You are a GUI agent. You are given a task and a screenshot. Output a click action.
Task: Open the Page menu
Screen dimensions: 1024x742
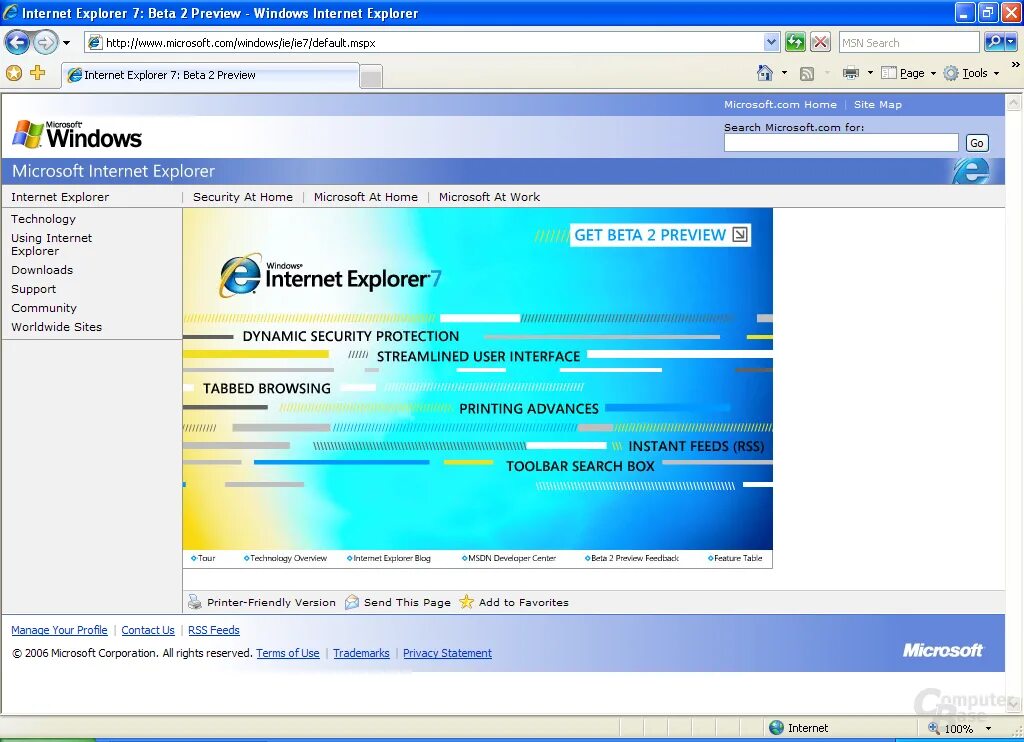pyautogui.click(x=908, y=73)
